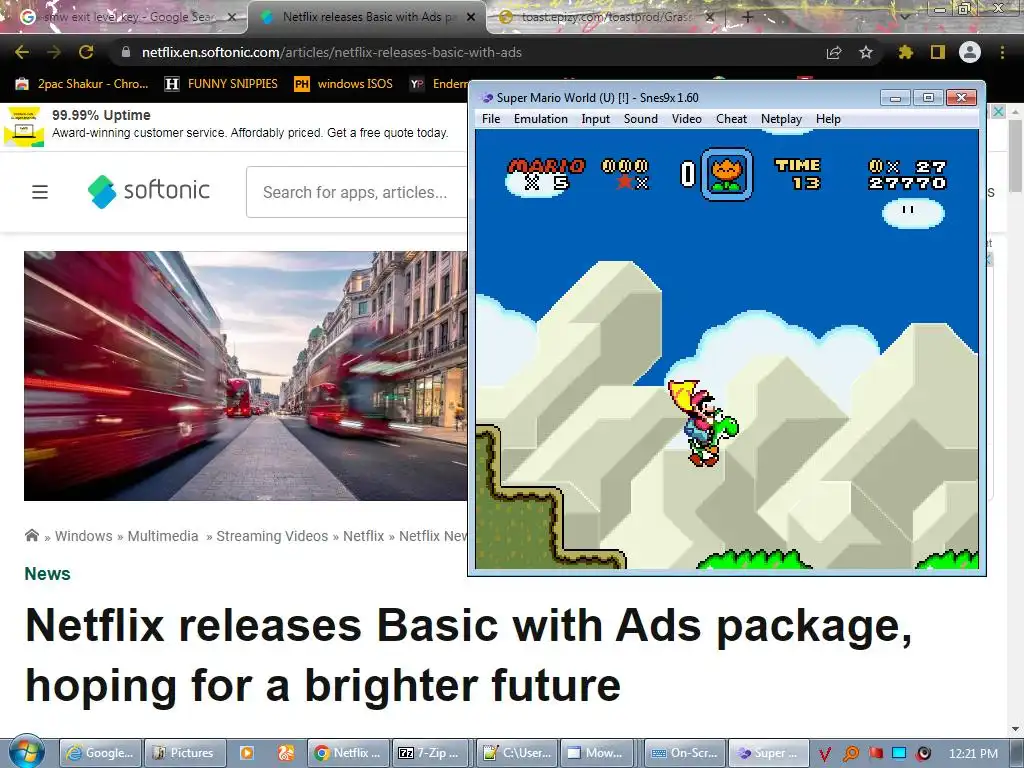
Task: Switch to On-Screen Keyboard taskbar button
Action: tap(684, 753)
